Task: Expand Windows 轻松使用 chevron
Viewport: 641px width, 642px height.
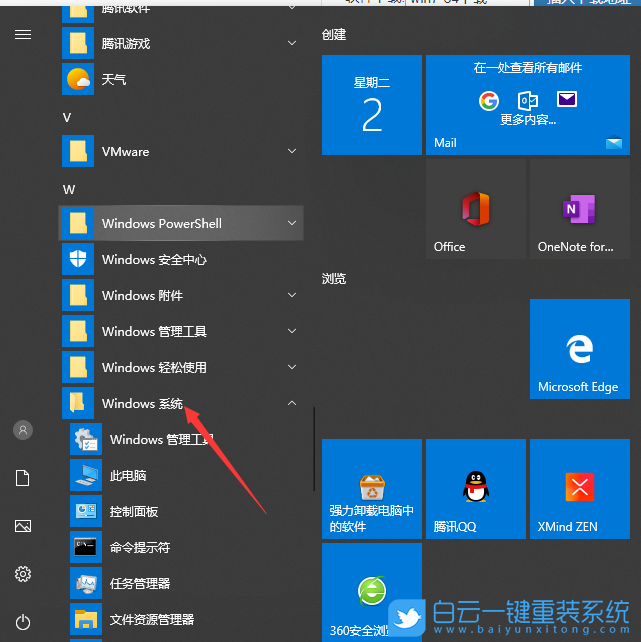Action: tap(292, 367)
